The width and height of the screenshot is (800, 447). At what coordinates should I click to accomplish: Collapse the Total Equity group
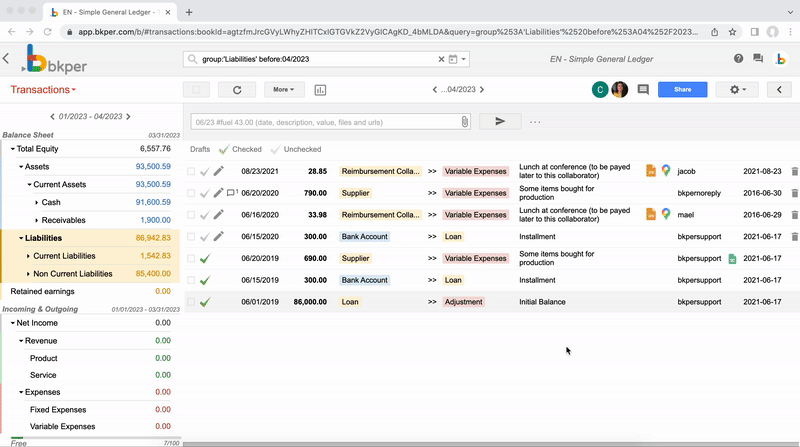[13, 149]
